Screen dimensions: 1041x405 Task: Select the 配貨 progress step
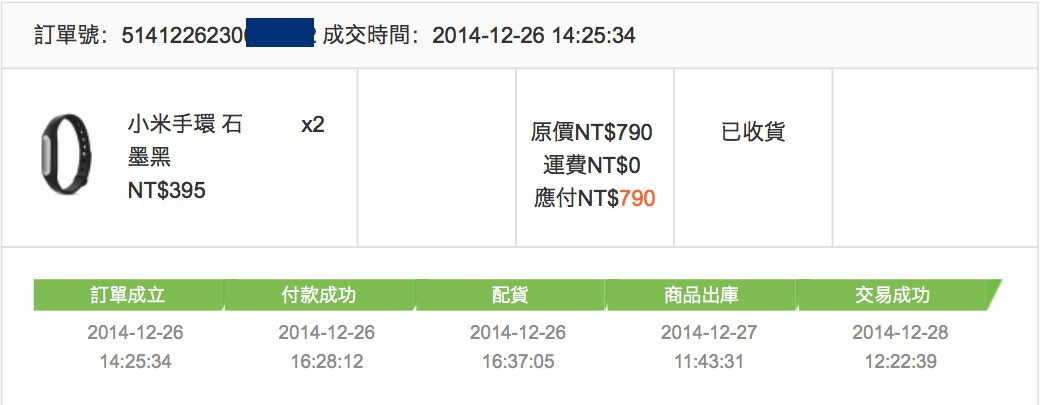[x=510, y=295]
